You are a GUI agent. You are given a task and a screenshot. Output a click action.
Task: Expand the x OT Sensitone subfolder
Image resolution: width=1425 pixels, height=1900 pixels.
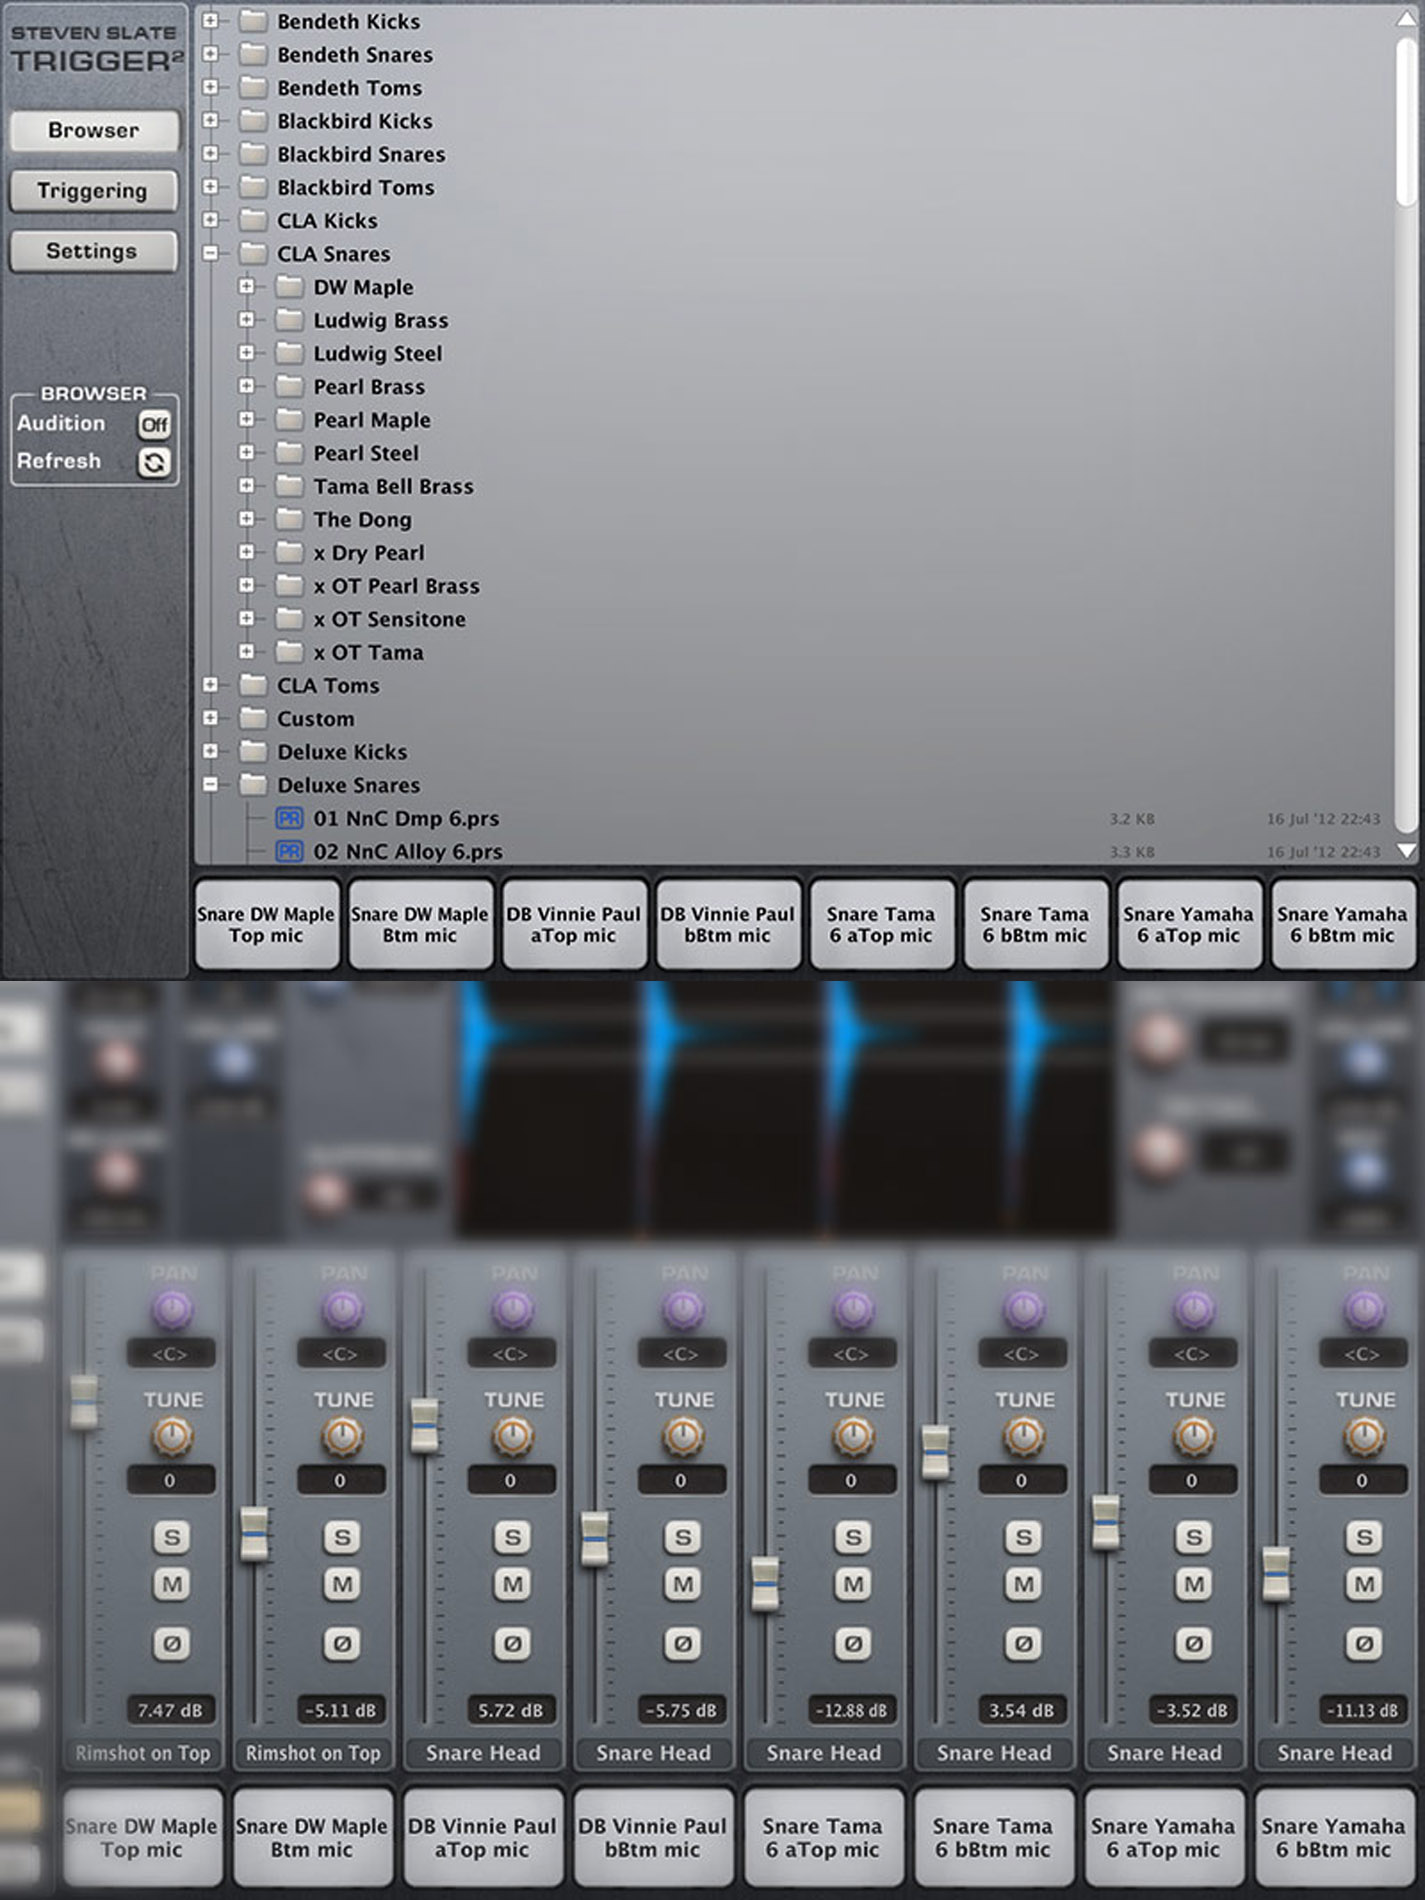click(246, 619)
